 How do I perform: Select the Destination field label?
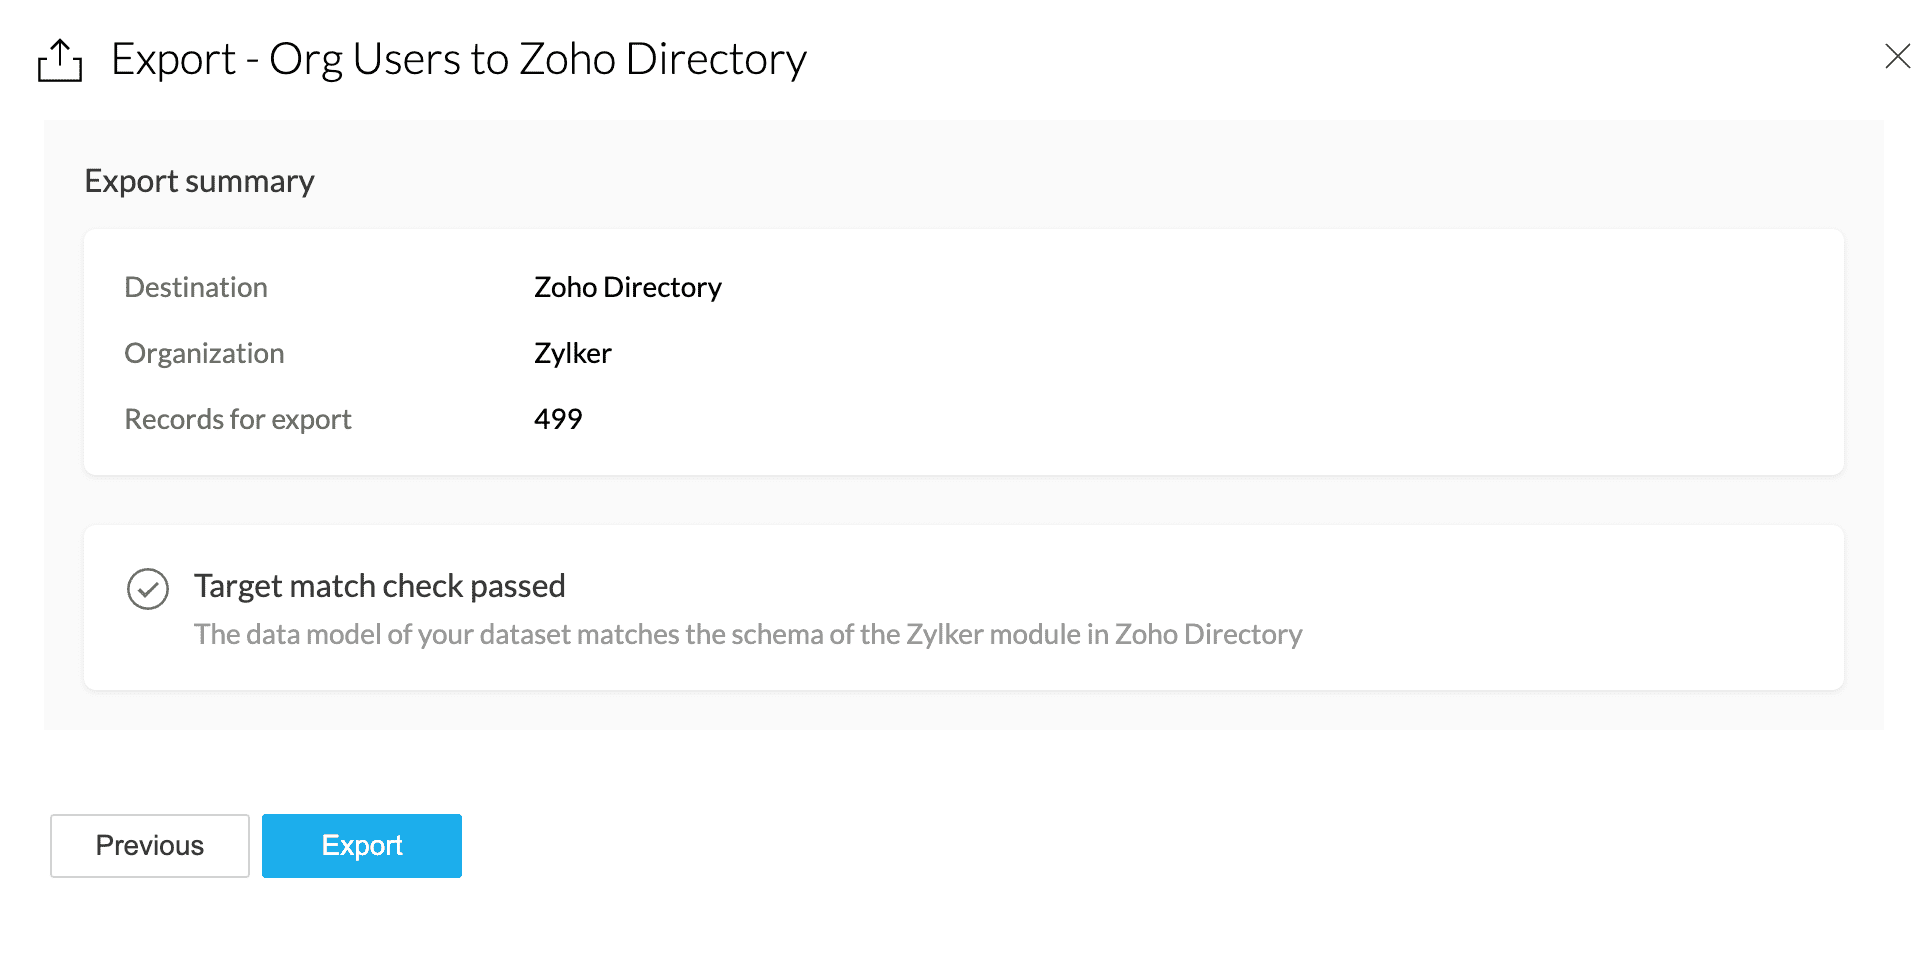pos(196,287)
